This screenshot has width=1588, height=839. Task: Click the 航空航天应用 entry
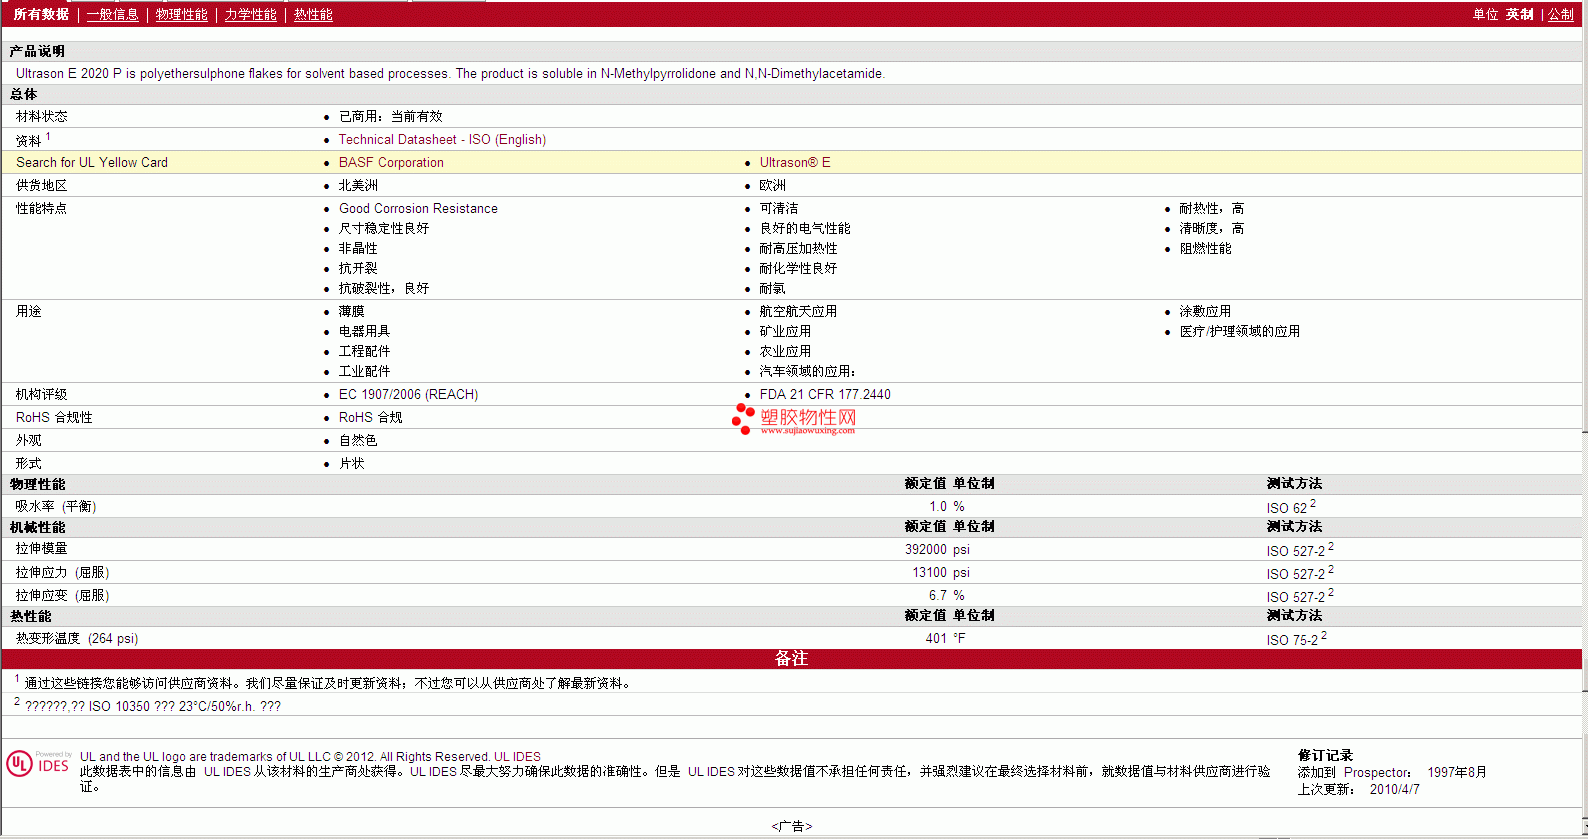coord(798,311)
